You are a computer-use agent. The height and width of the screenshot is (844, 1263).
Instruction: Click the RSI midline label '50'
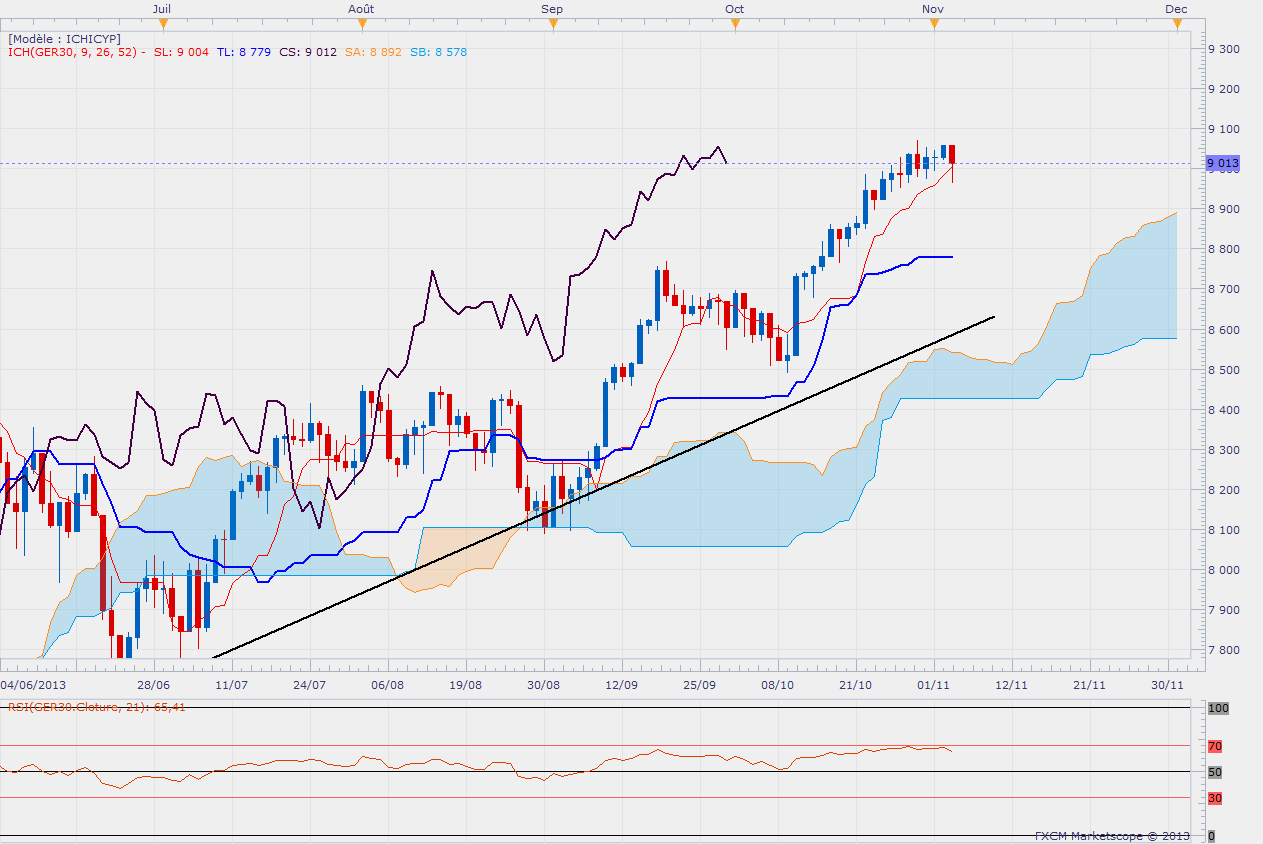[x=1215, y=772]
